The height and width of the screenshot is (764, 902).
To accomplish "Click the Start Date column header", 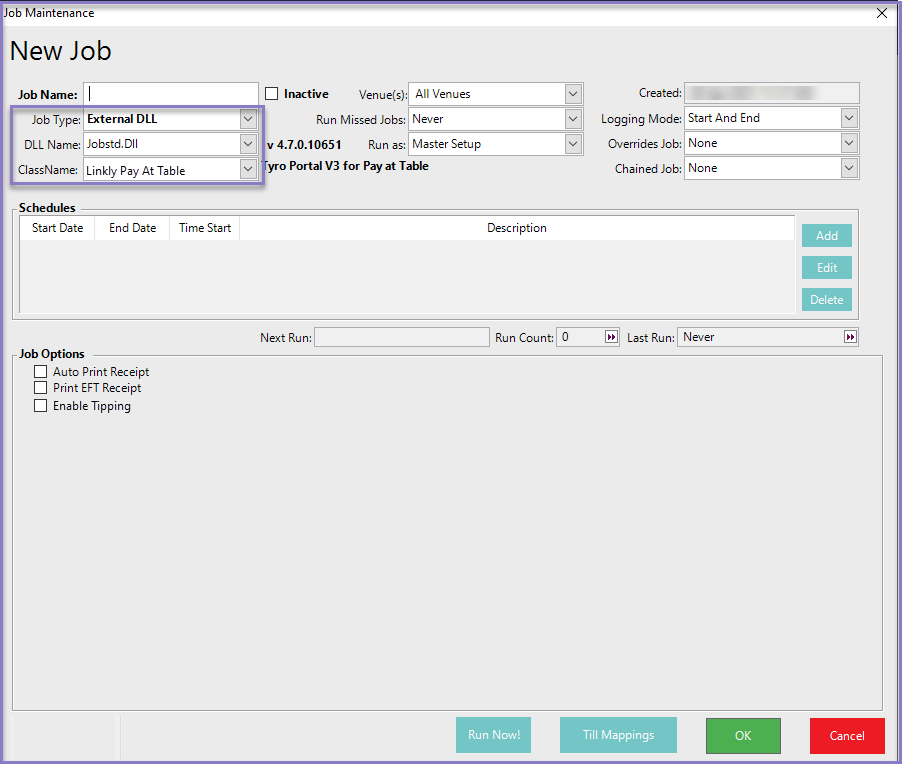I will click(x=58, y=228).
